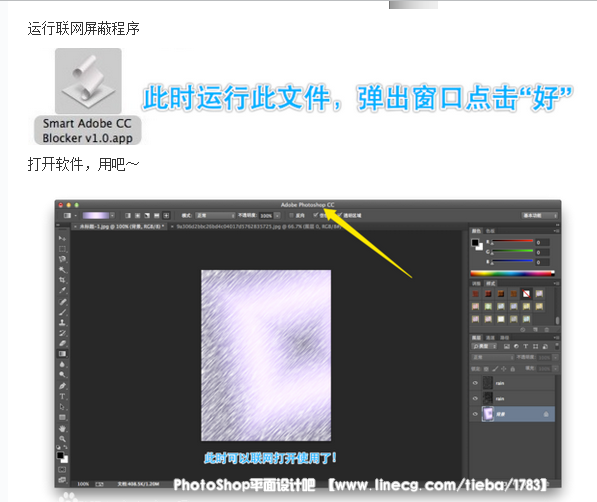Viewport: 597px width, 502px height.
Task: Click the red R channel slider
Action: [x=512, y=241]
